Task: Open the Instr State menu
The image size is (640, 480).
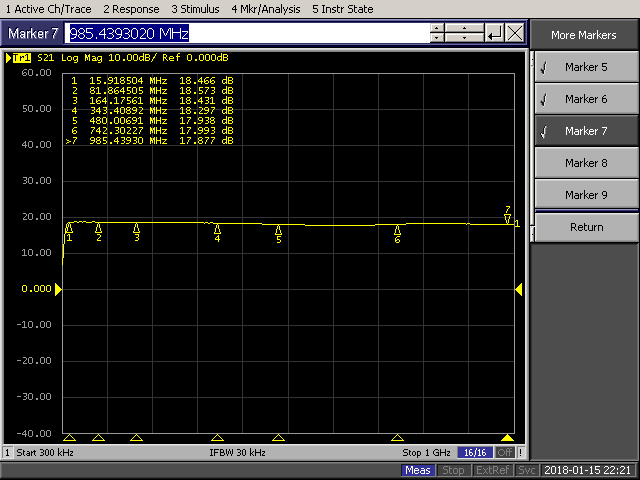Action: pos(343,9)
